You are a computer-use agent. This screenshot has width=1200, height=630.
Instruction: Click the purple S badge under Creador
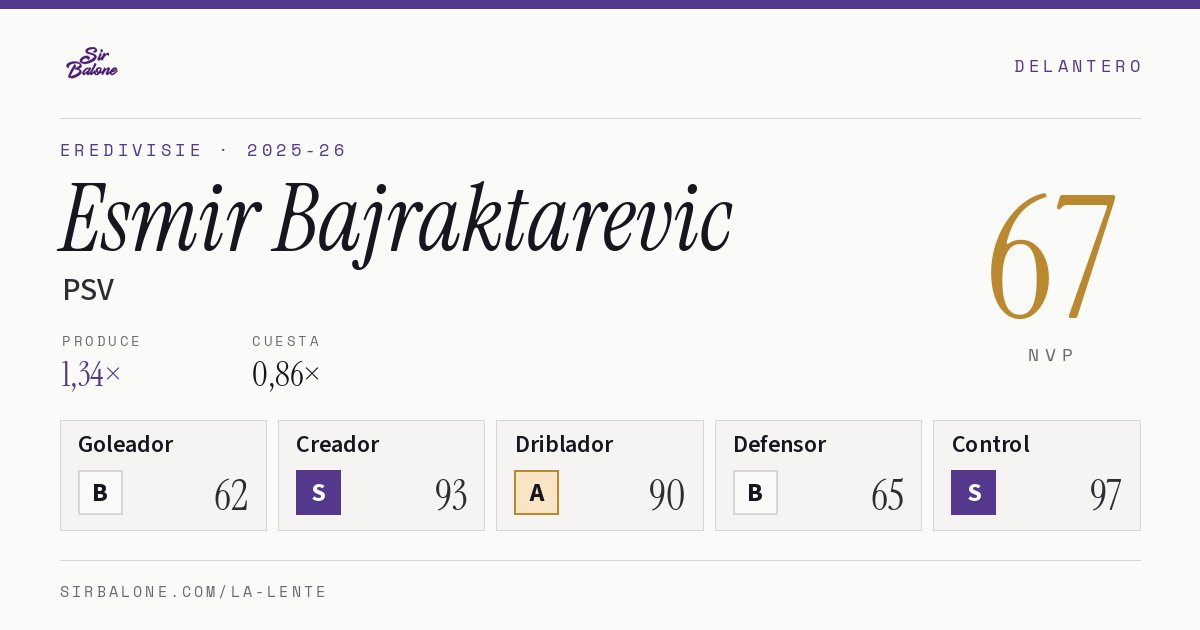point(318,492)
